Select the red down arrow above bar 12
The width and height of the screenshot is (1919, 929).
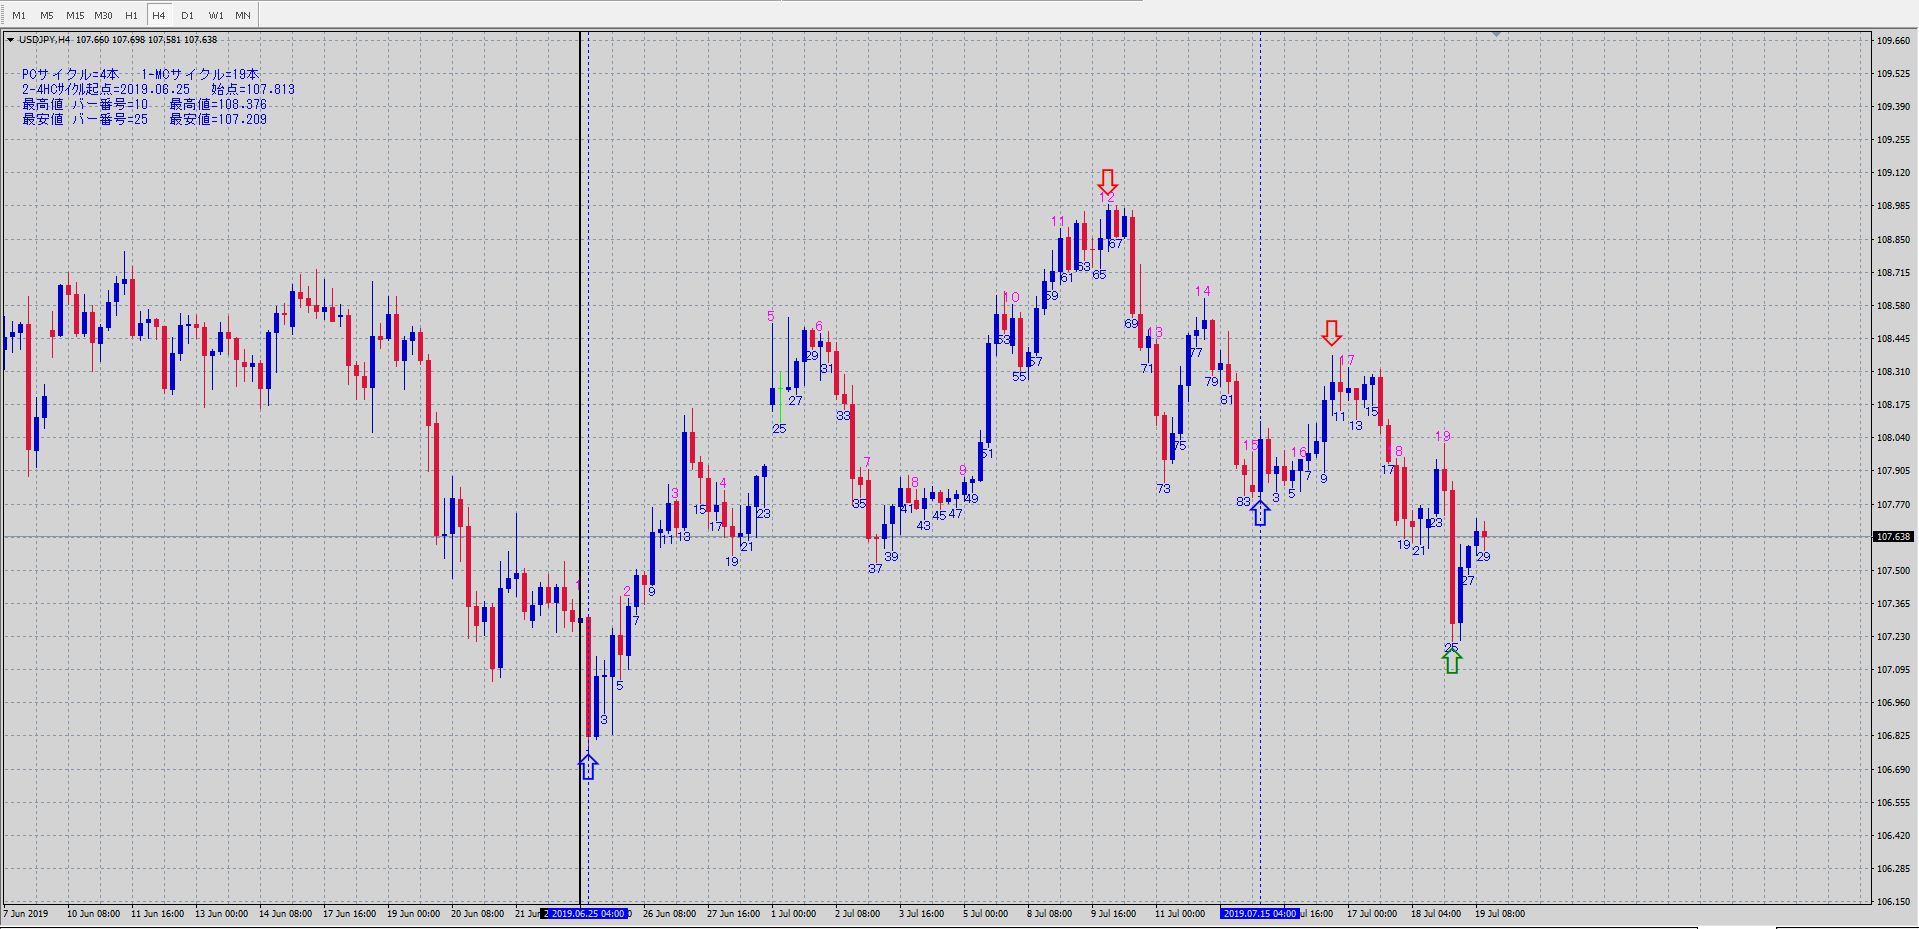1107,182
